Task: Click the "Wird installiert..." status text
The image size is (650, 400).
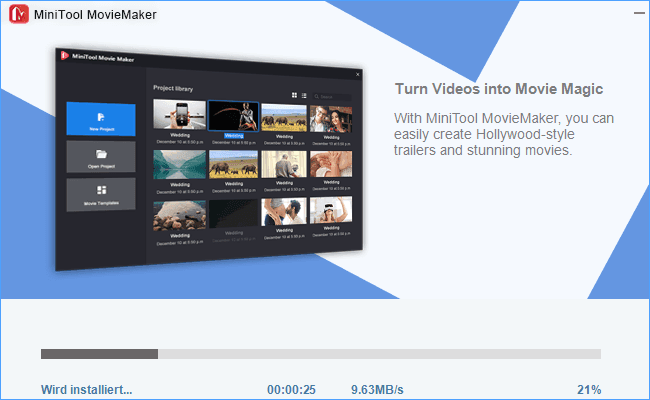Action: [x=86, y=389]
